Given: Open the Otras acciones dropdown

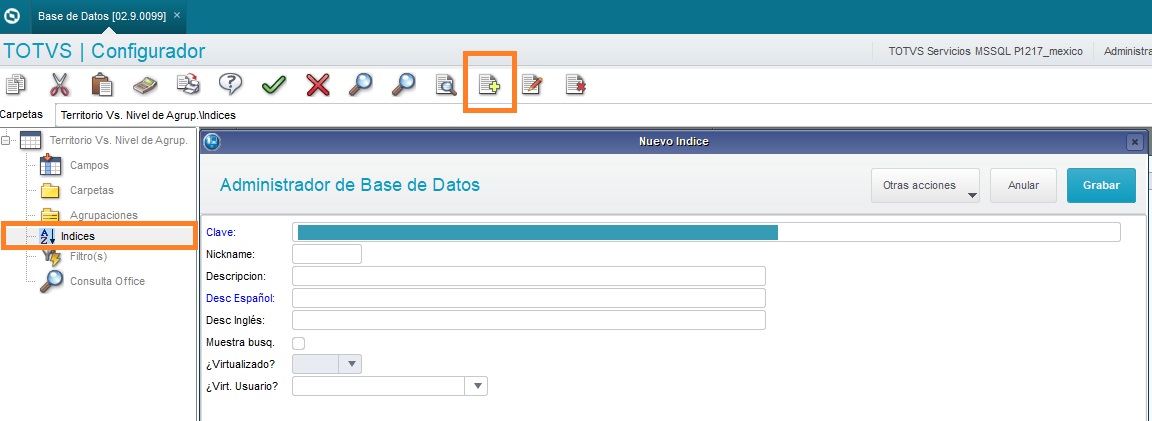Looking at the screenshot, I should tap(926, 185).
